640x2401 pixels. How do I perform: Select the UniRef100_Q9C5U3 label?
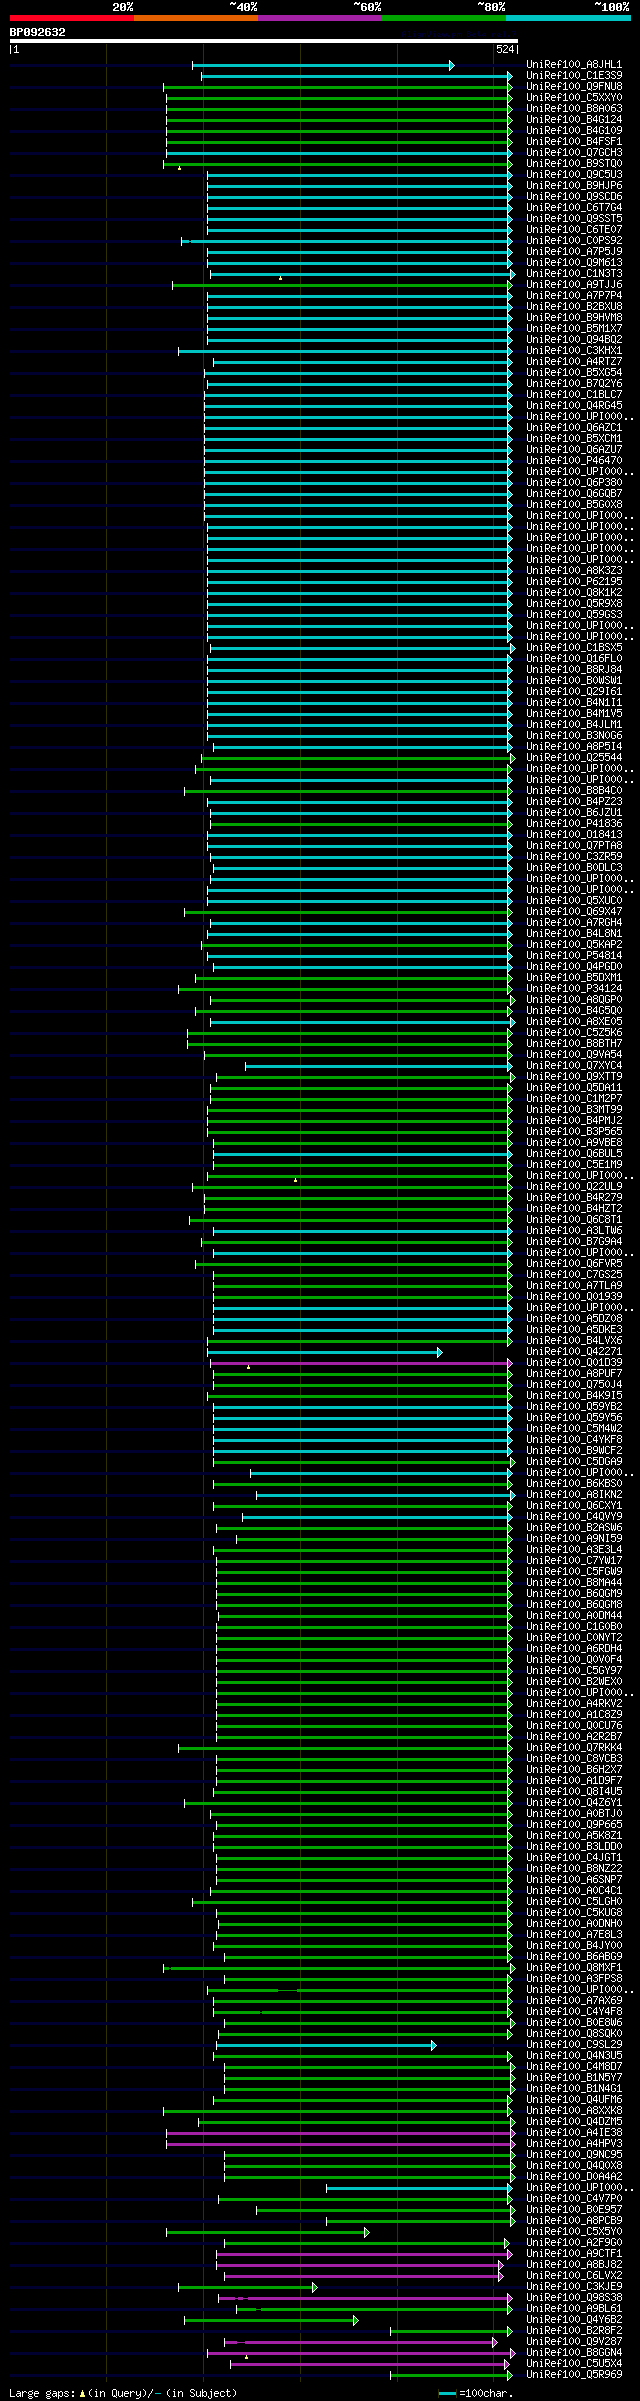click(574, 175)
